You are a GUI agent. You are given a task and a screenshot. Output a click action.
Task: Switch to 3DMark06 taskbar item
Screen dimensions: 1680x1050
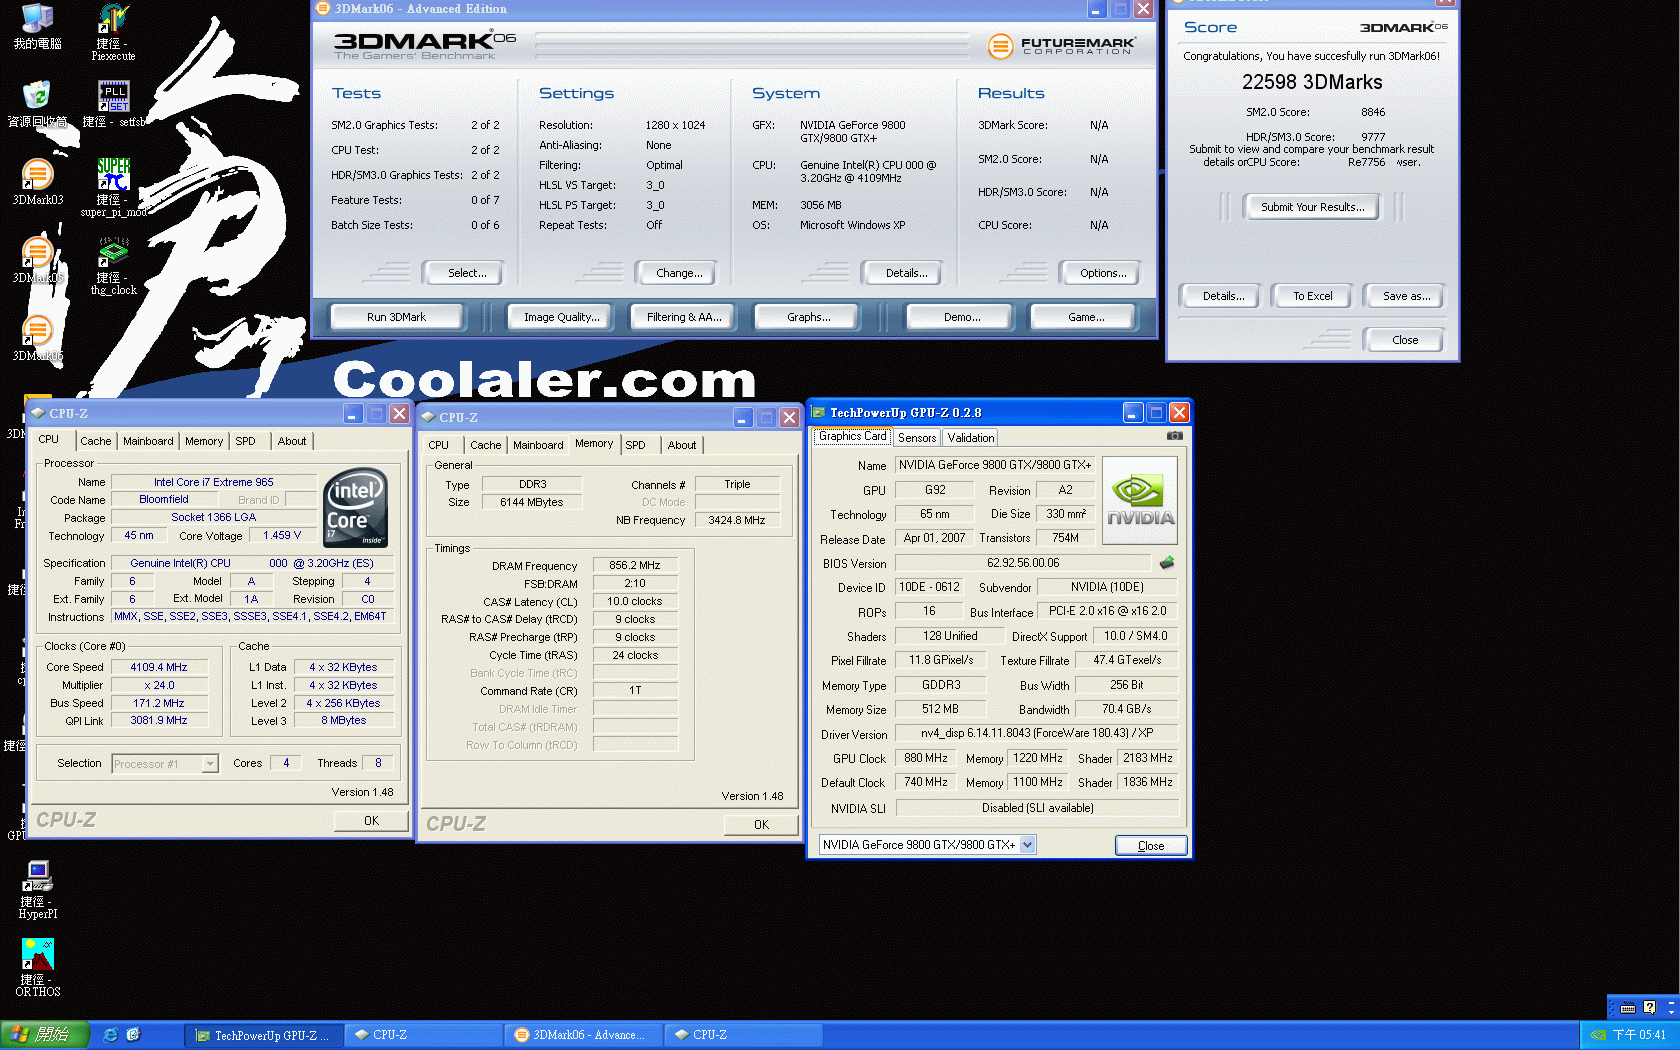(583, 1035)
